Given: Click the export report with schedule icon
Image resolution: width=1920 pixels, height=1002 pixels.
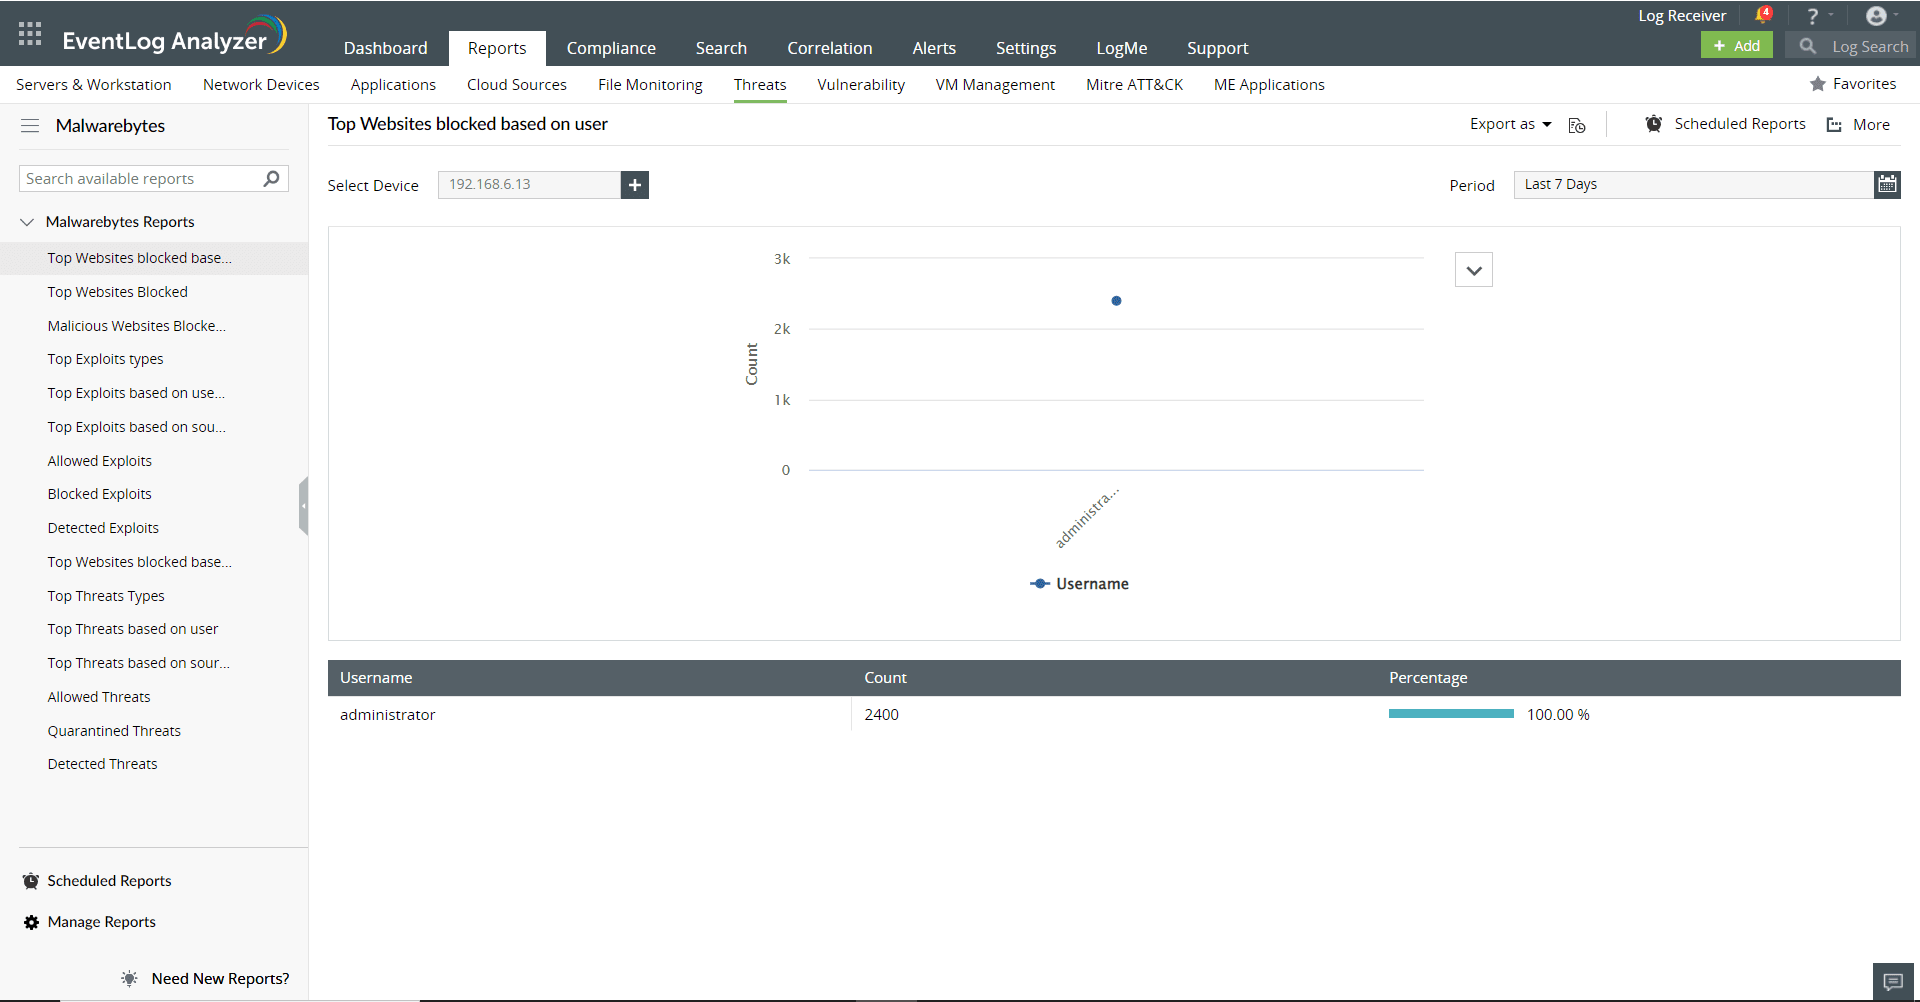Looking at the screenshot, I should 1577,125.
